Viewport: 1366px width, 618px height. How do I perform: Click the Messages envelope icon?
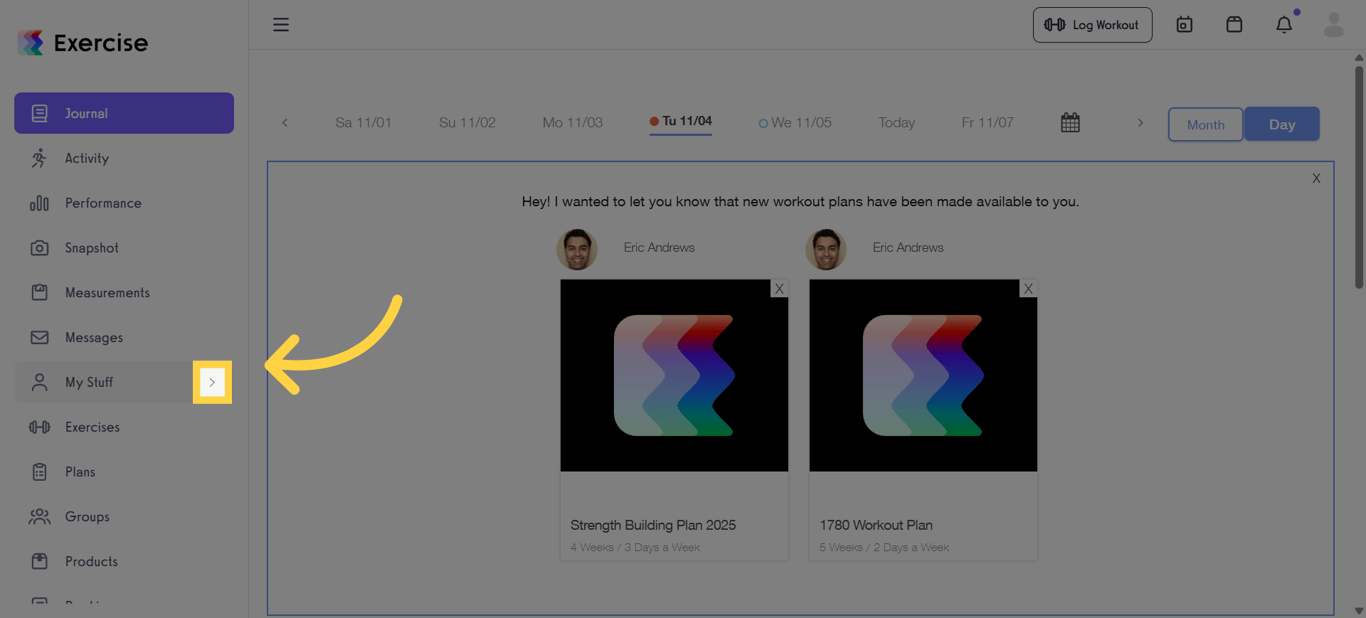pos(39,338)
